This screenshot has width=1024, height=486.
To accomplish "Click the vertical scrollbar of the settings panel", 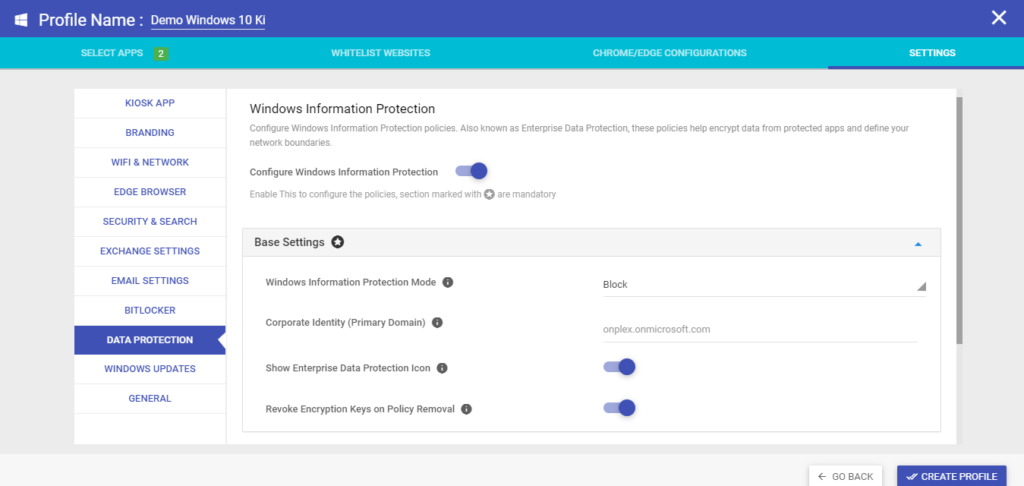I will click(959, 221).
